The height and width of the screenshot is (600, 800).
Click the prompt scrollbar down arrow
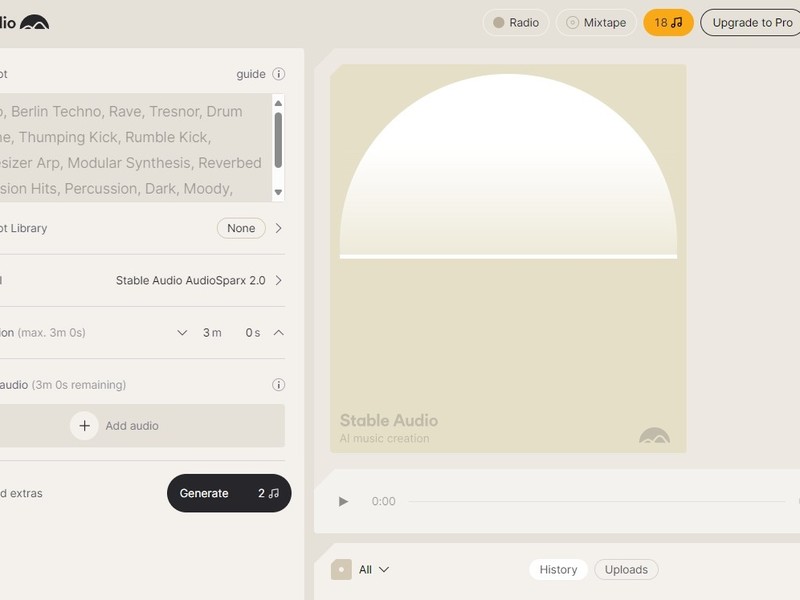pos(278,192)
